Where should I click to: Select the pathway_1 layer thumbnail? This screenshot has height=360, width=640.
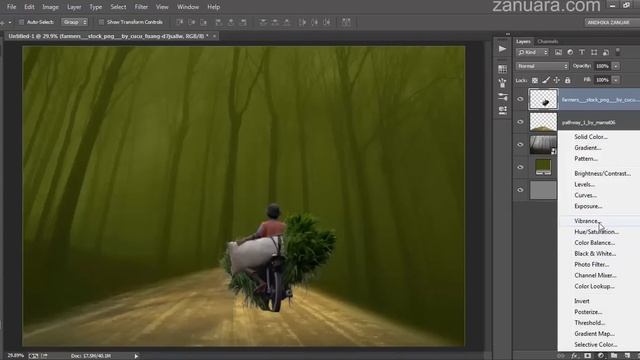[x=543, y=122]
